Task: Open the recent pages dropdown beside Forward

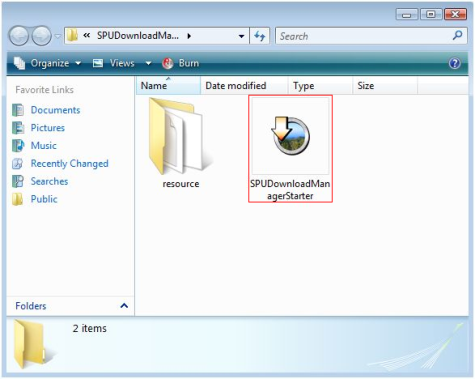Action: pos(58,36)
